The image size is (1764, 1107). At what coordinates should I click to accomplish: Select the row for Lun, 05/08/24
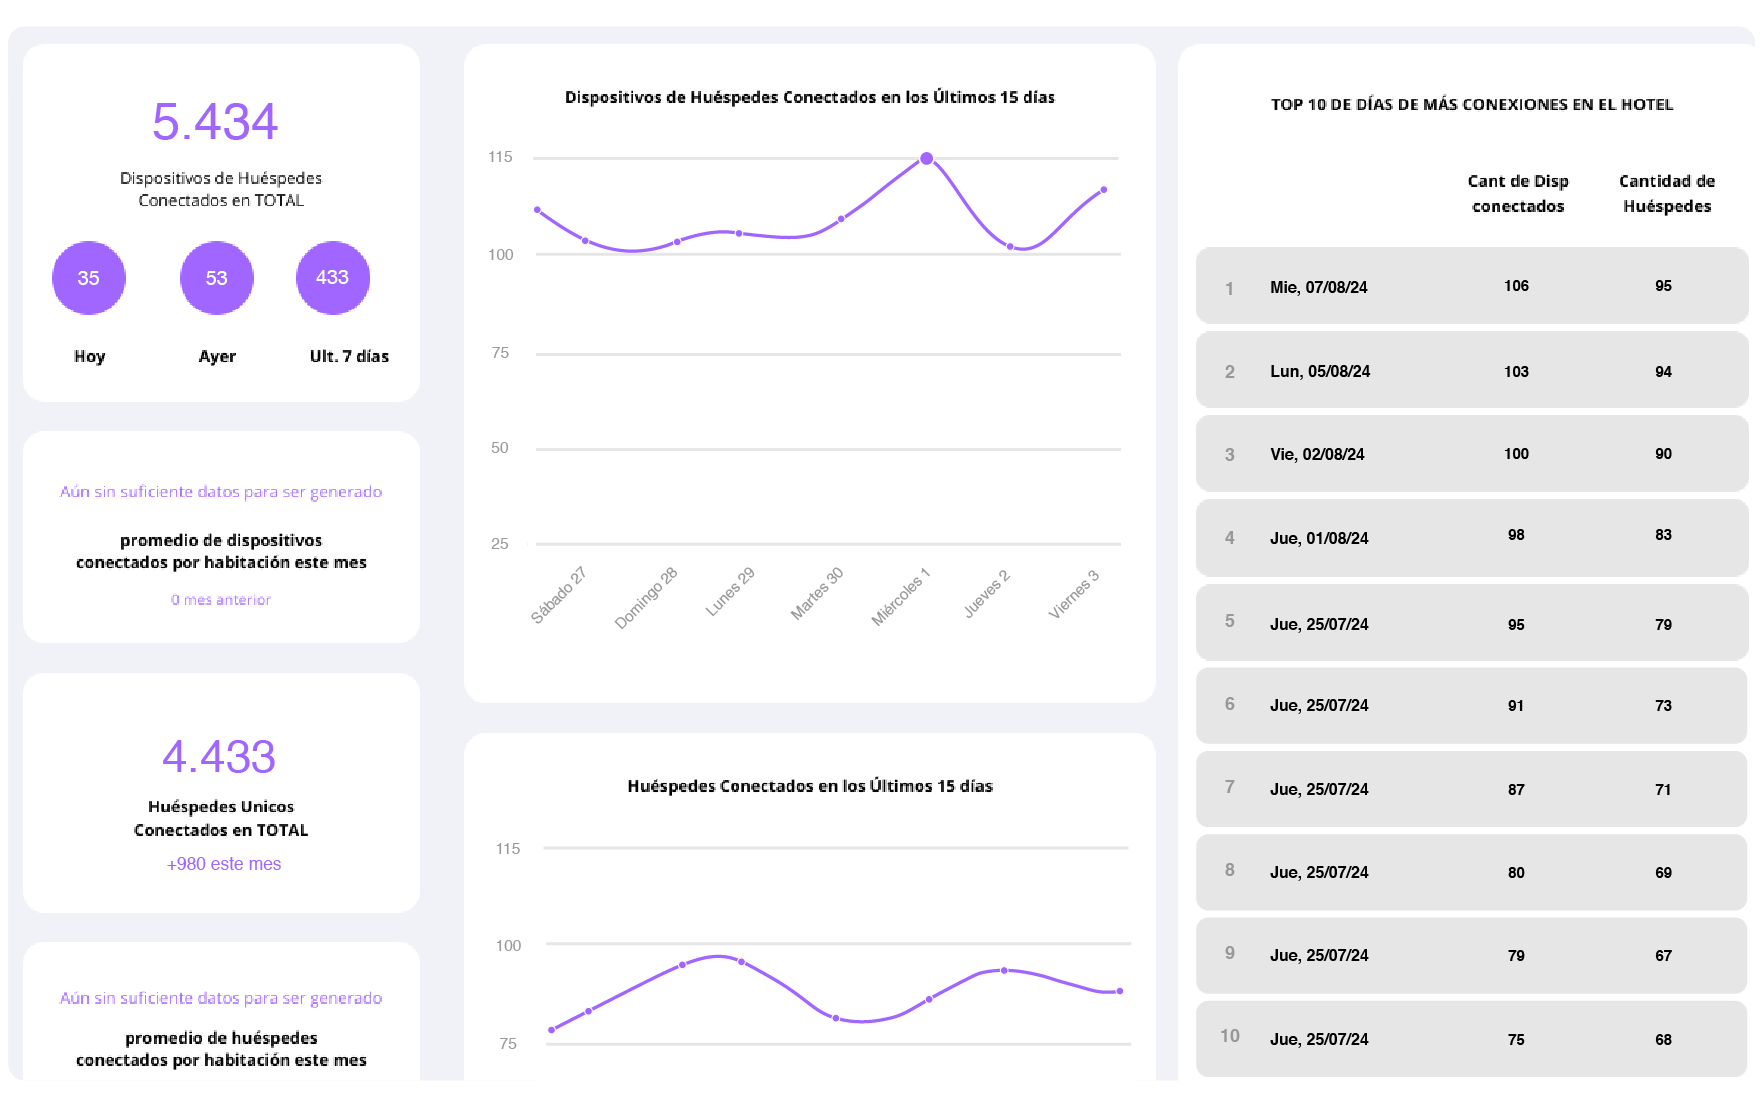[1471, 371]
